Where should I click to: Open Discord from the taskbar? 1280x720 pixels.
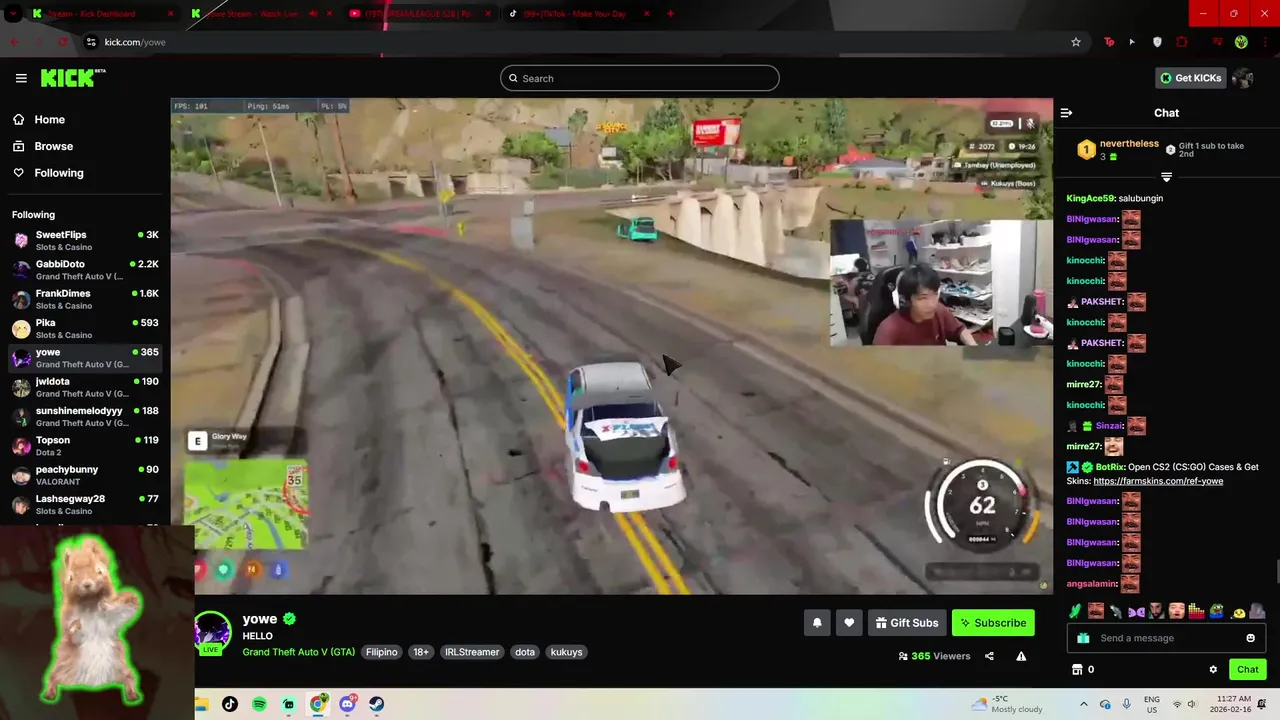point(347,704)
